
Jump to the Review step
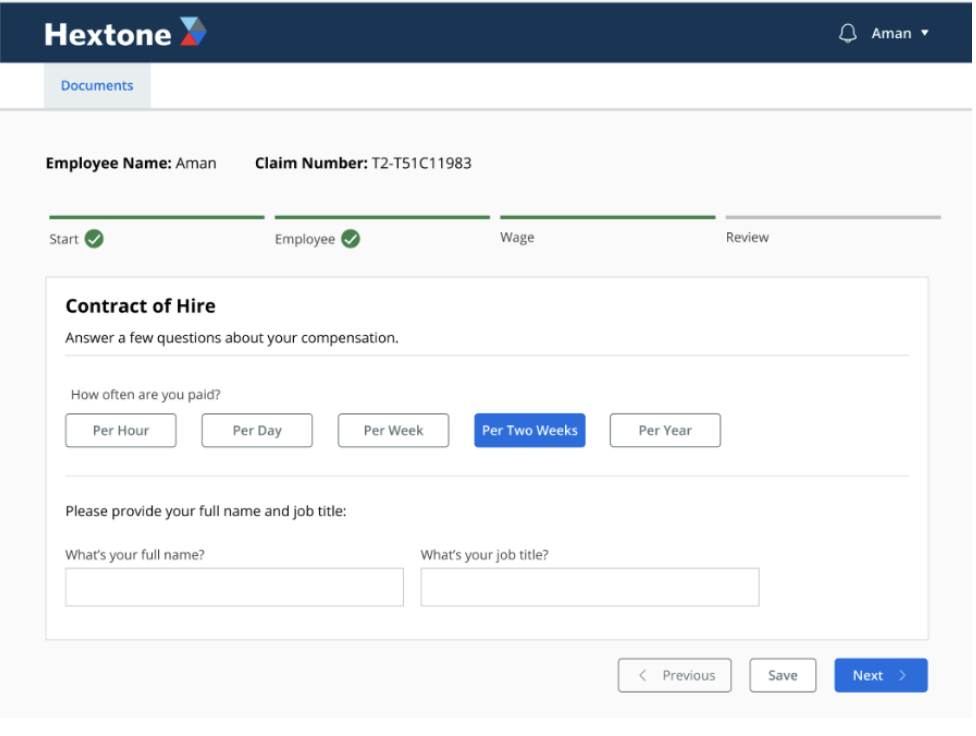(747, 238)
